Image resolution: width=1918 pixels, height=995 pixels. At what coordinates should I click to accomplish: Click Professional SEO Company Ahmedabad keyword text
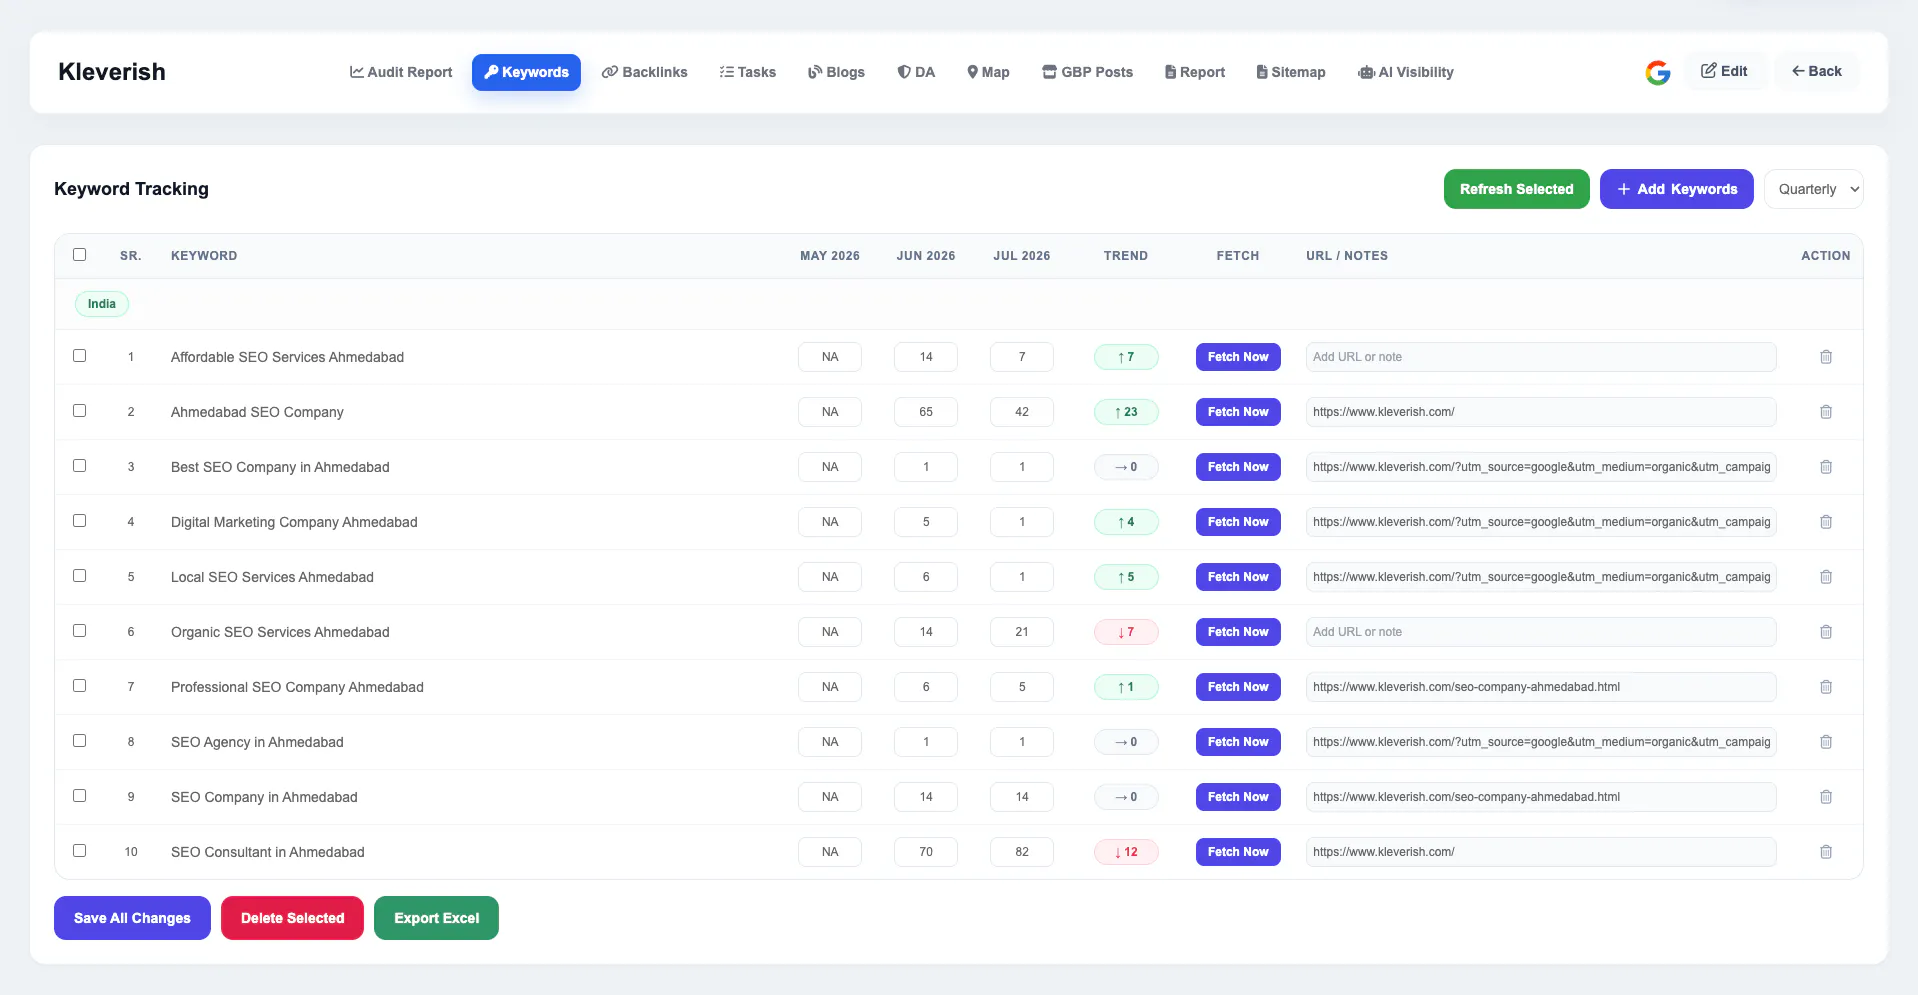coord(297,687)
